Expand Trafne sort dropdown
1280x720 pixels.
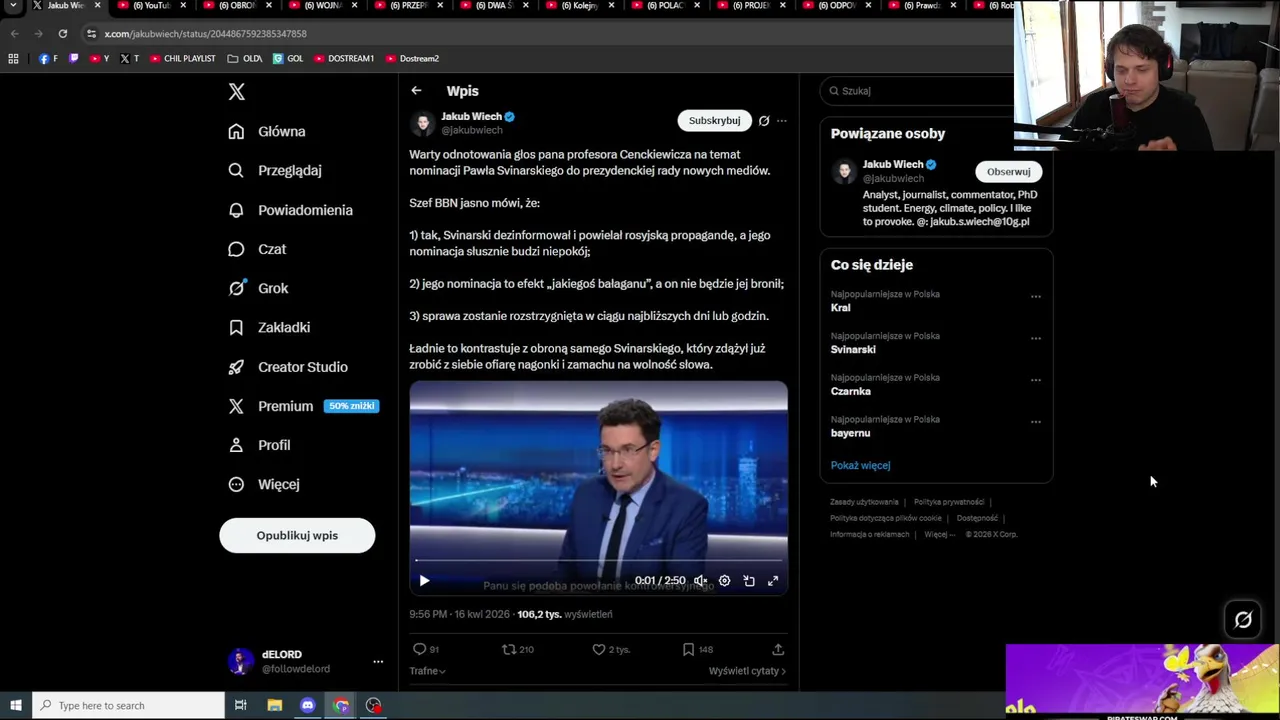pos(427,671)
